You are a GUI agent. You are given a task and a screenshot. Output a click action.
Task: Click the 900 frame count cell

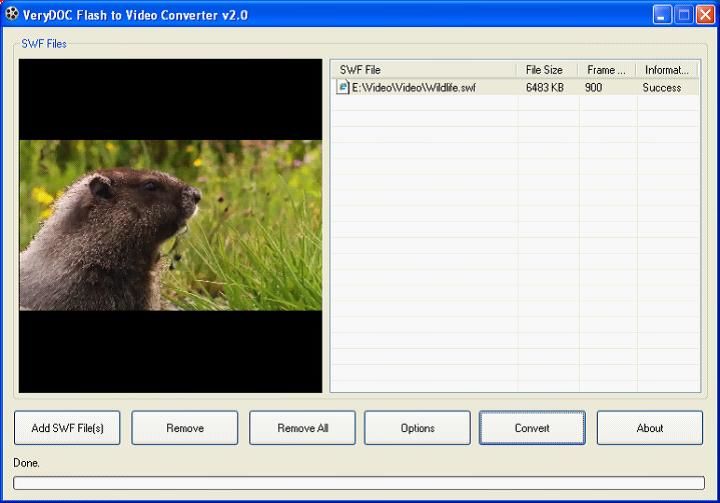coord(593,87)
